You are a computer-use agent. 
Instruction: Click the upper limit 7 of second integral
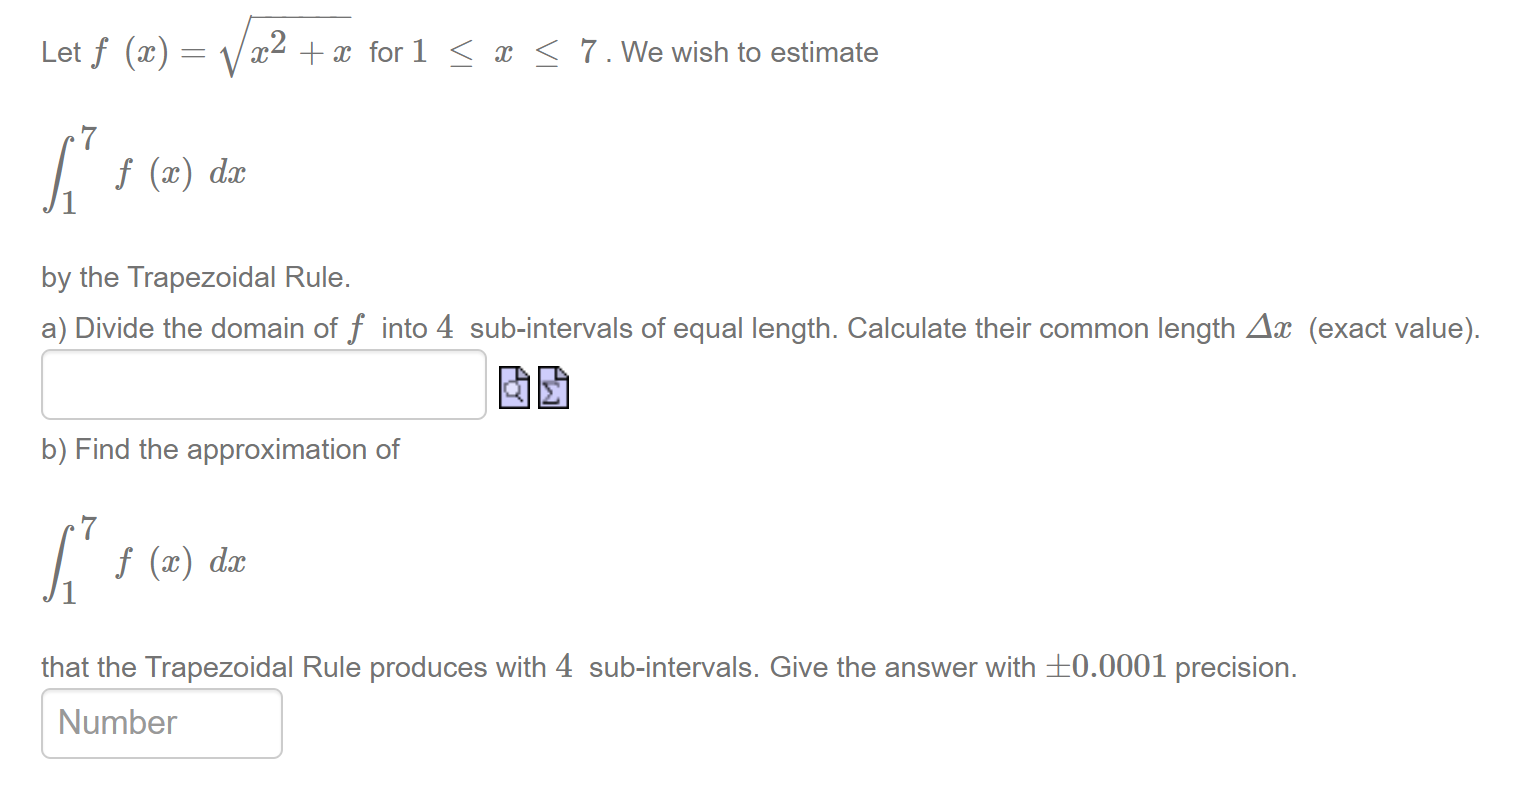[89, 527]
